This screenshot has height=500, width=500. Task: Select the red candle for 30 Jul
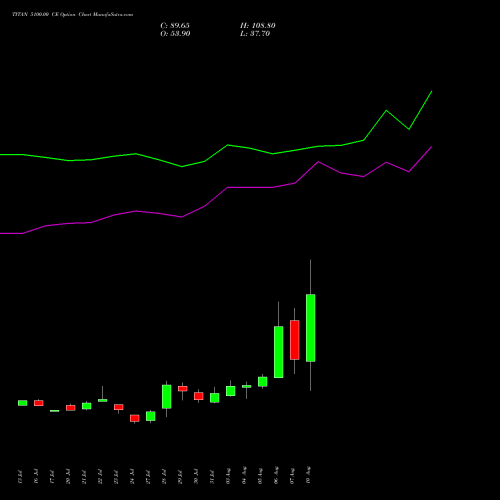199,396
